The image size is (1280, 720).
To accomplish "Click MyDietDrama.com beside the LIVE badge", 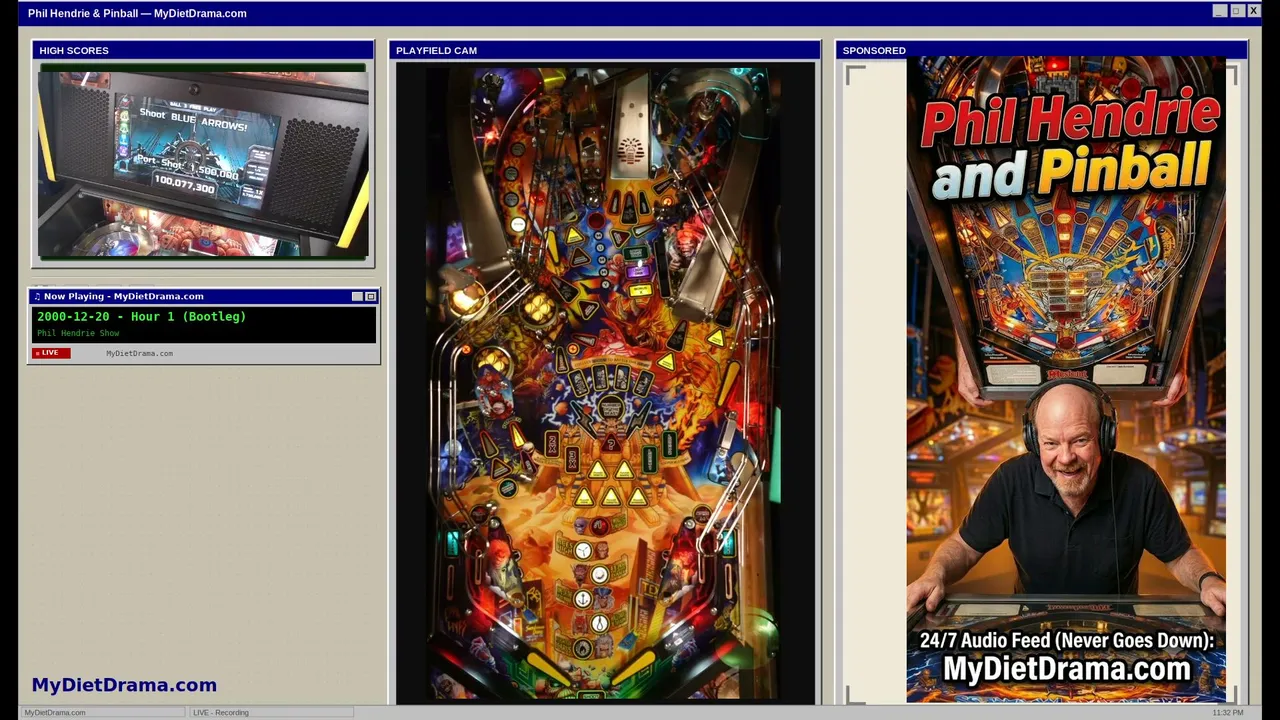I will tap(139, 353).
